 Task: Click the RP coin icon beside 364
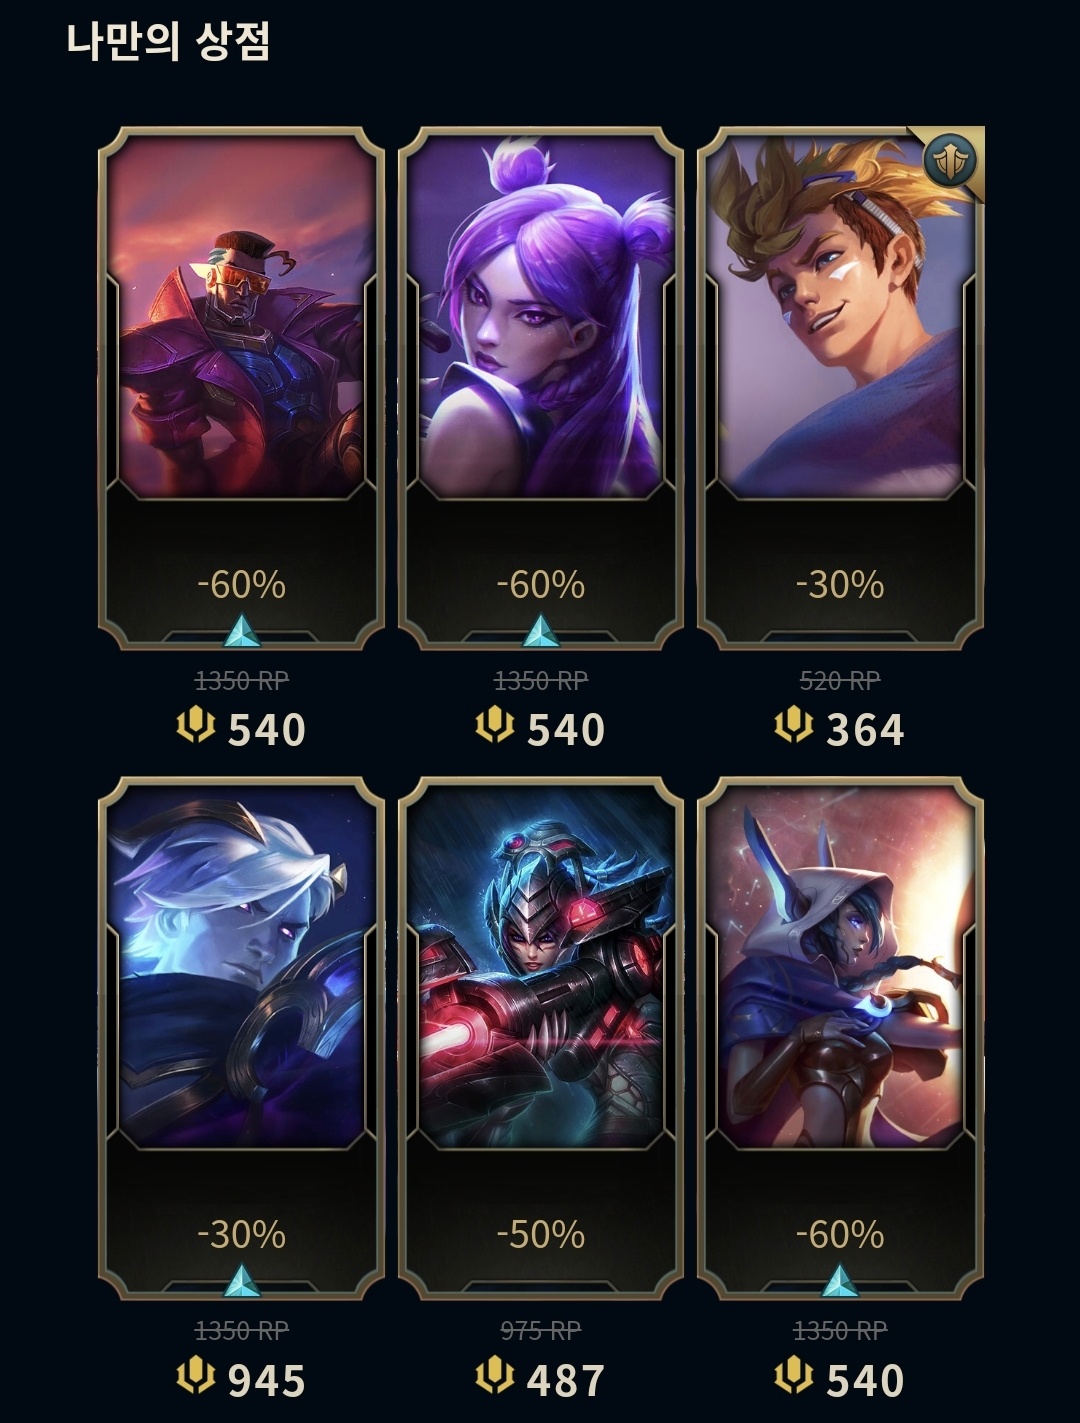point(794,725)
